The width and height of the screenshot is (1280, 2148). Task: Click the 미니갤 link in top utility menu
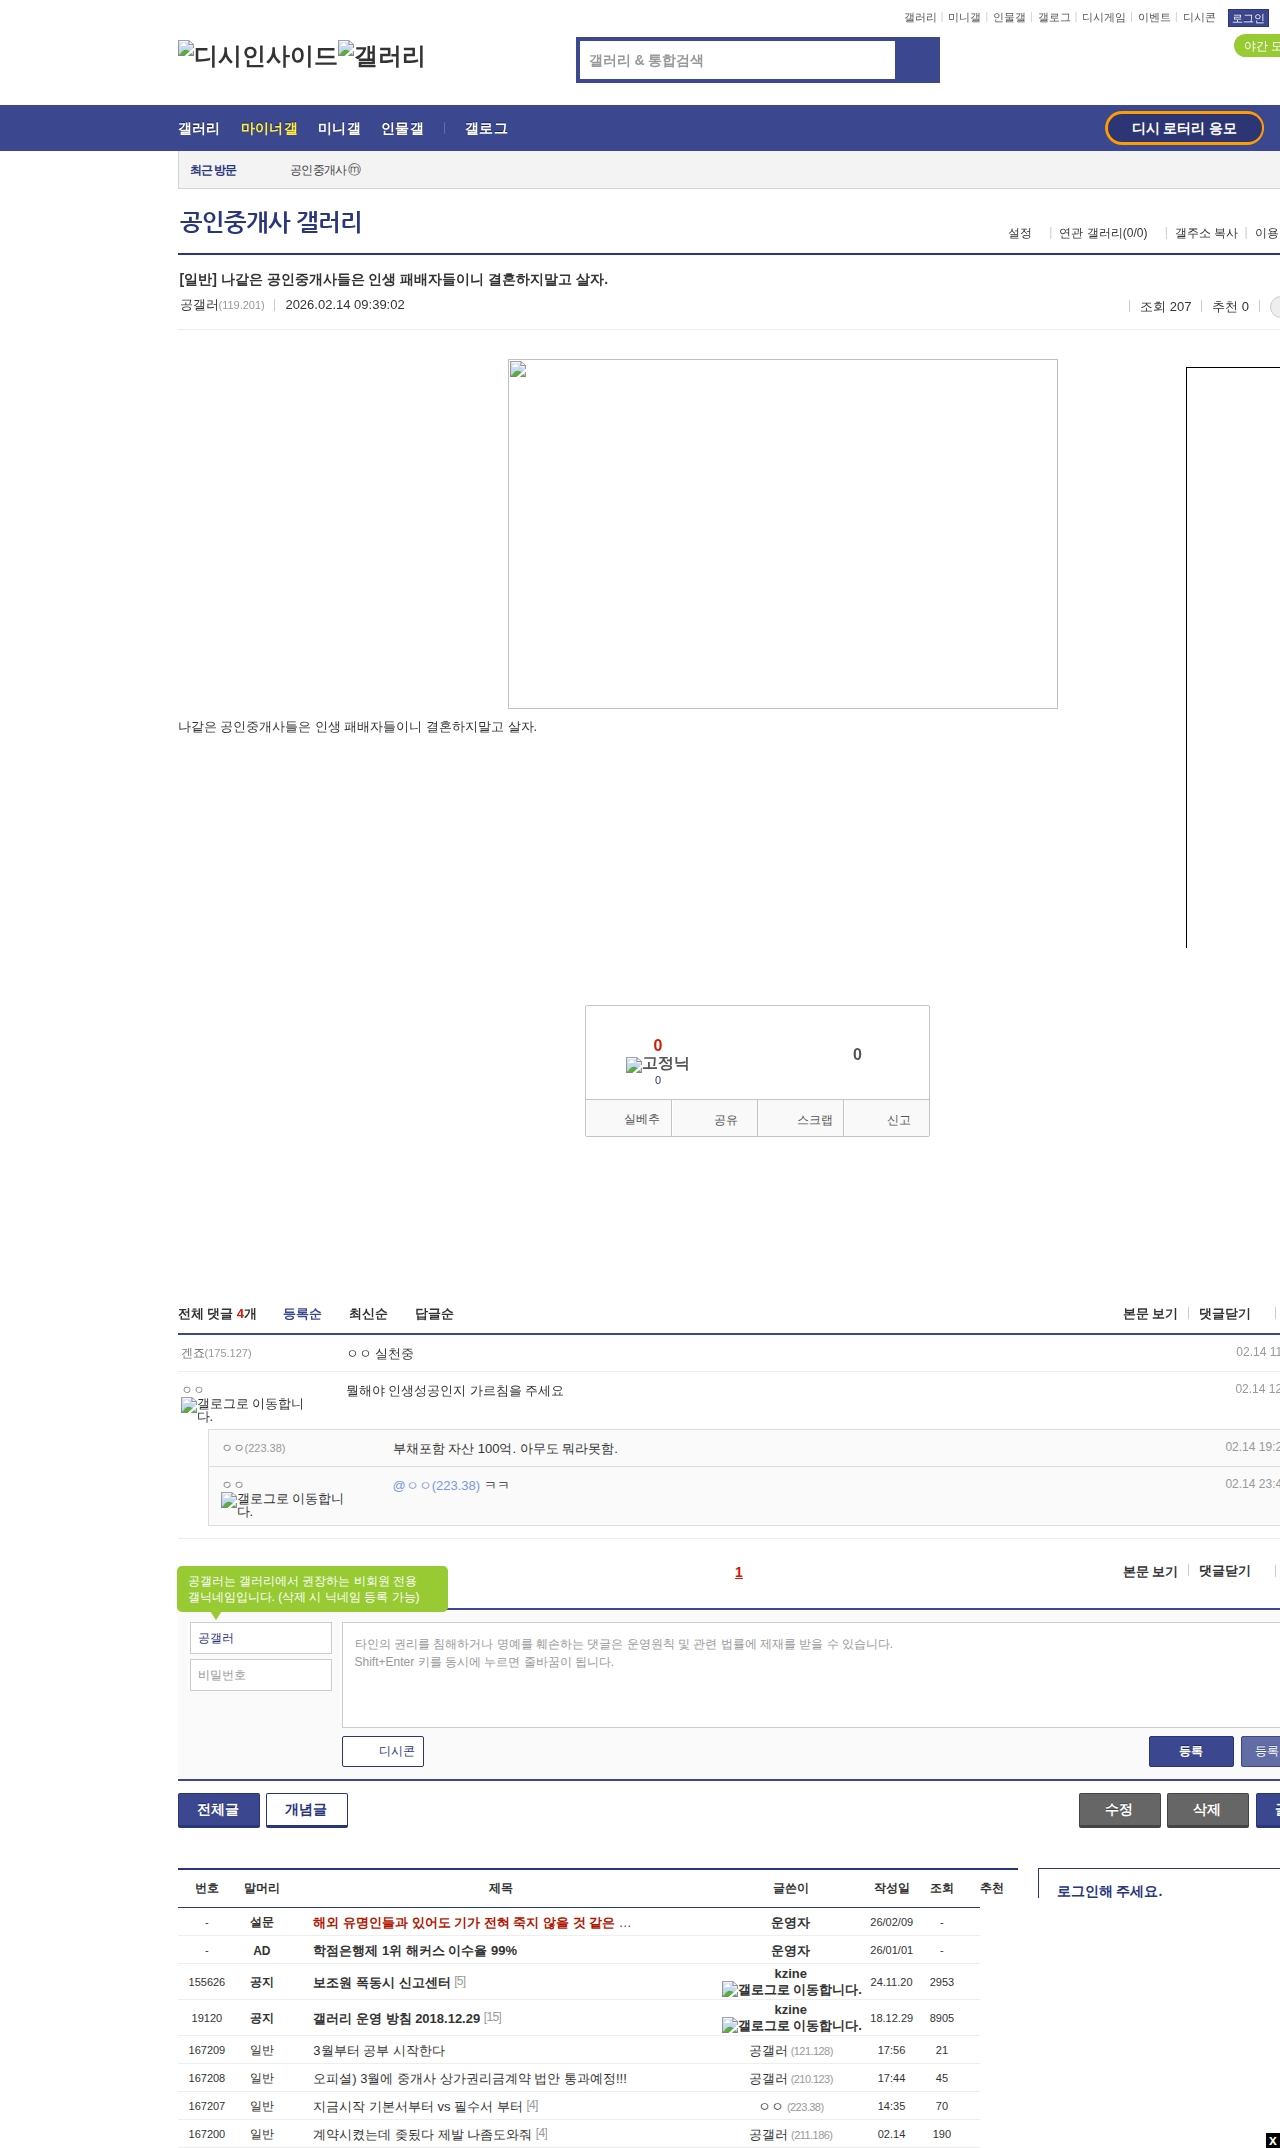pos(964,18)
